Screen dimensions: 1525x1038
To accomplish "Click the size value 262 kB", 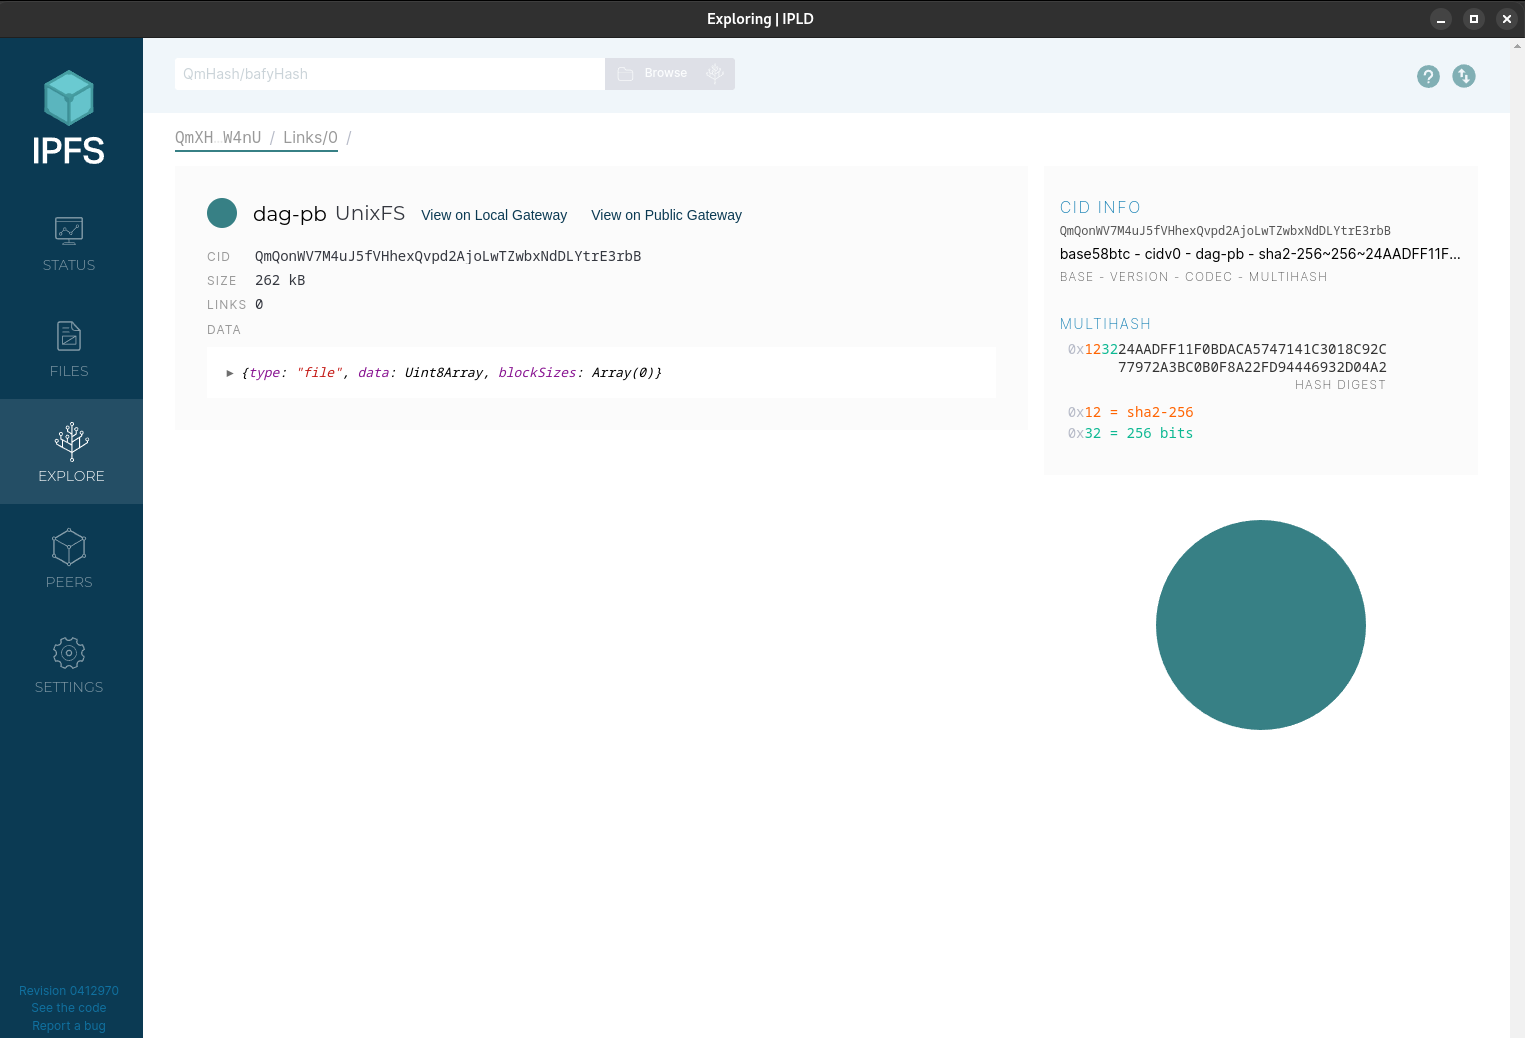I will [x=280, y=280].
